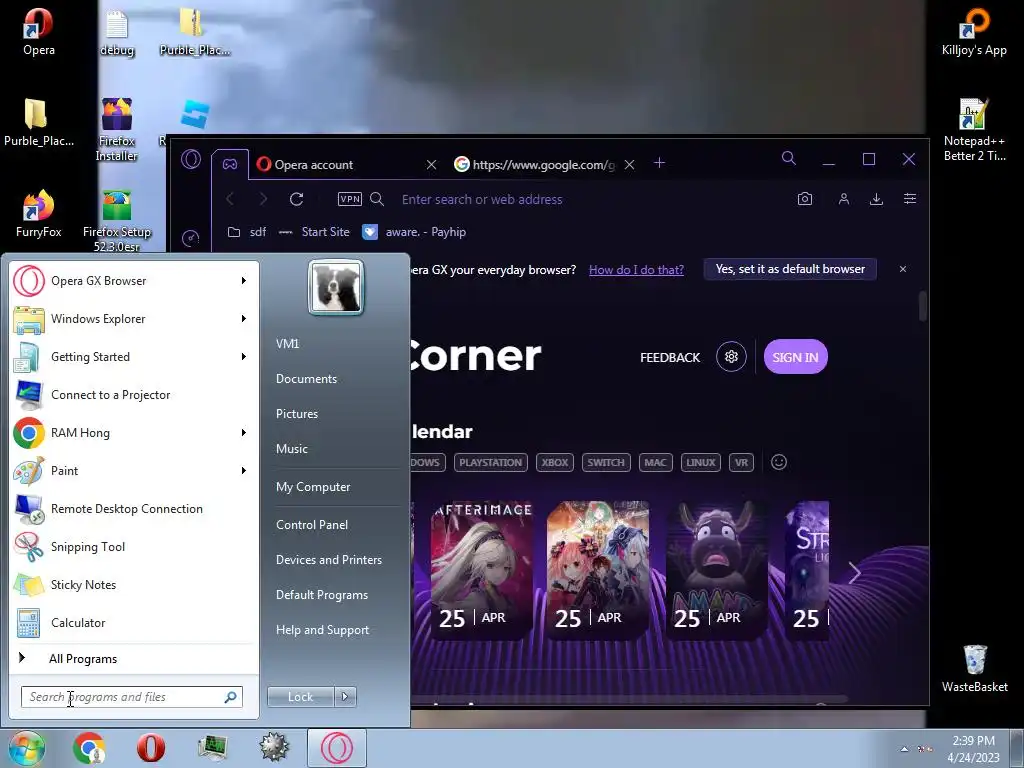
Task: Click the search tabs magnifier icon
Action: point(789,158)
